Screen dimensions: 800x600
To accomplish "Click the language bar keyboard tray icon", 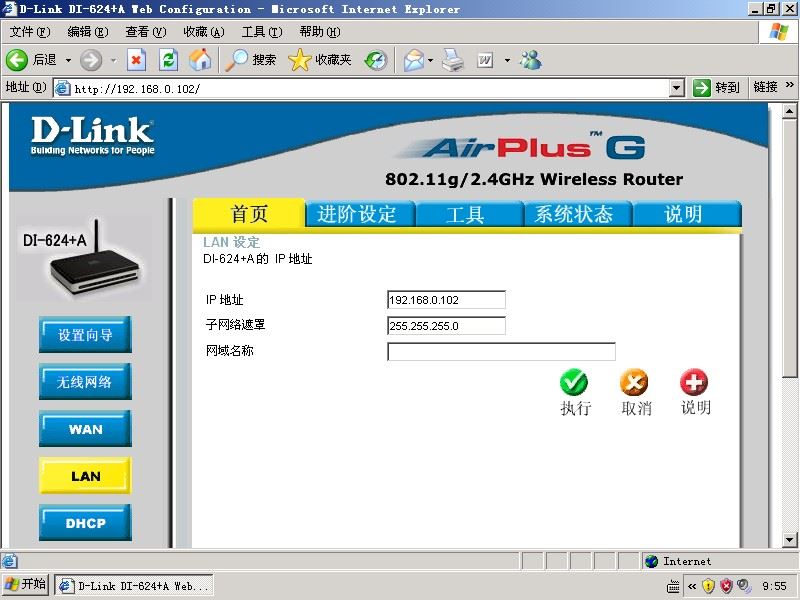I will [x=673, y=587].
